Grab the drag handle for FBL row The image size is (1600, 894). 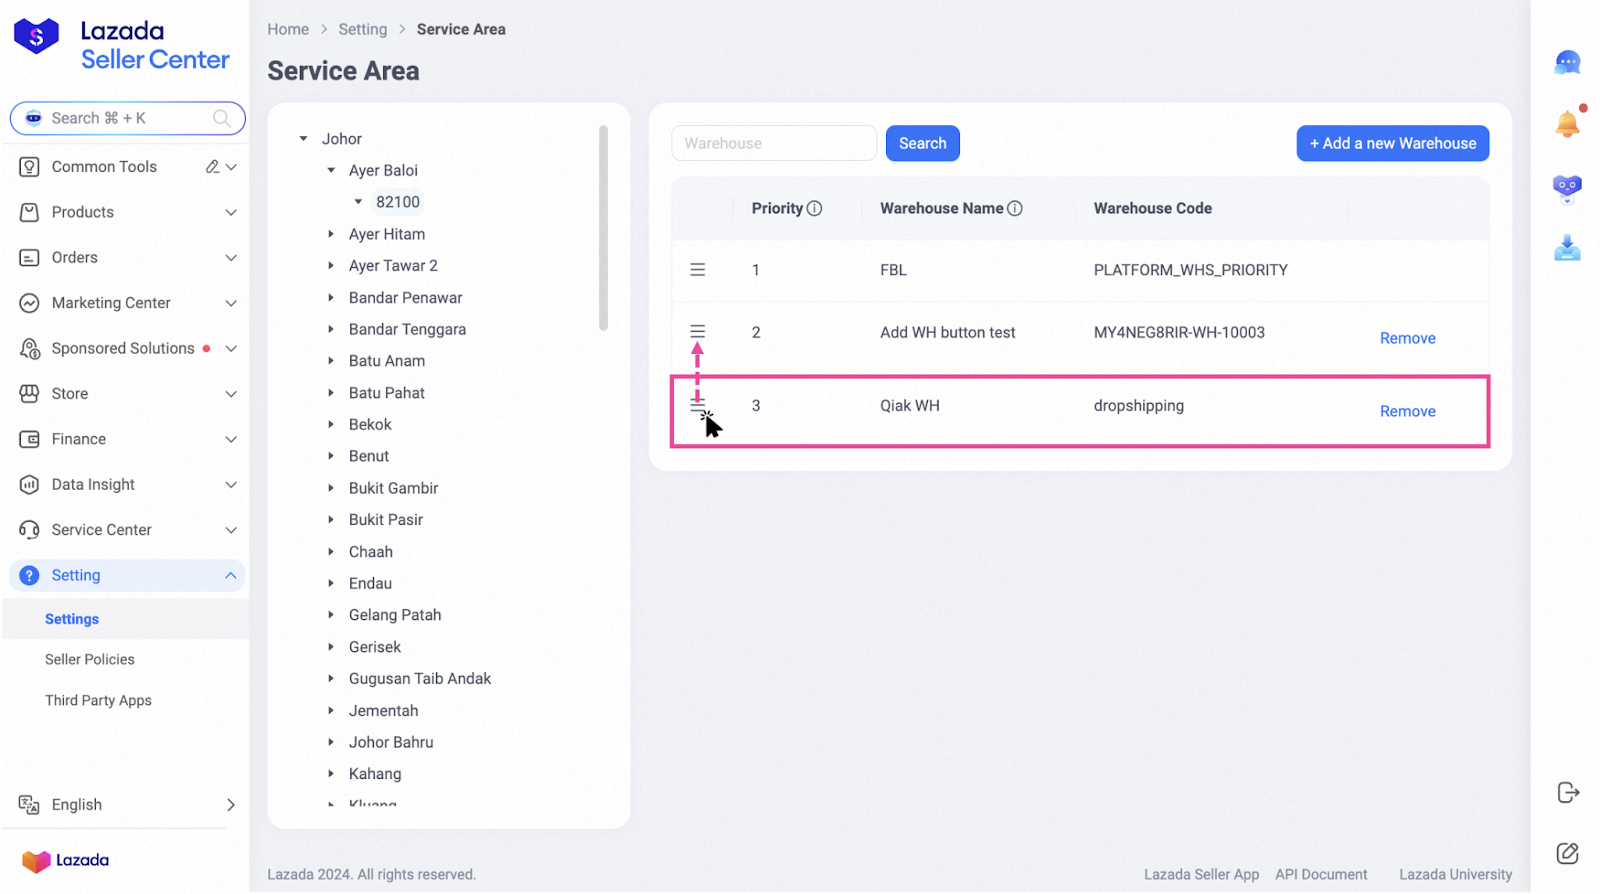[x=697, y=270]
